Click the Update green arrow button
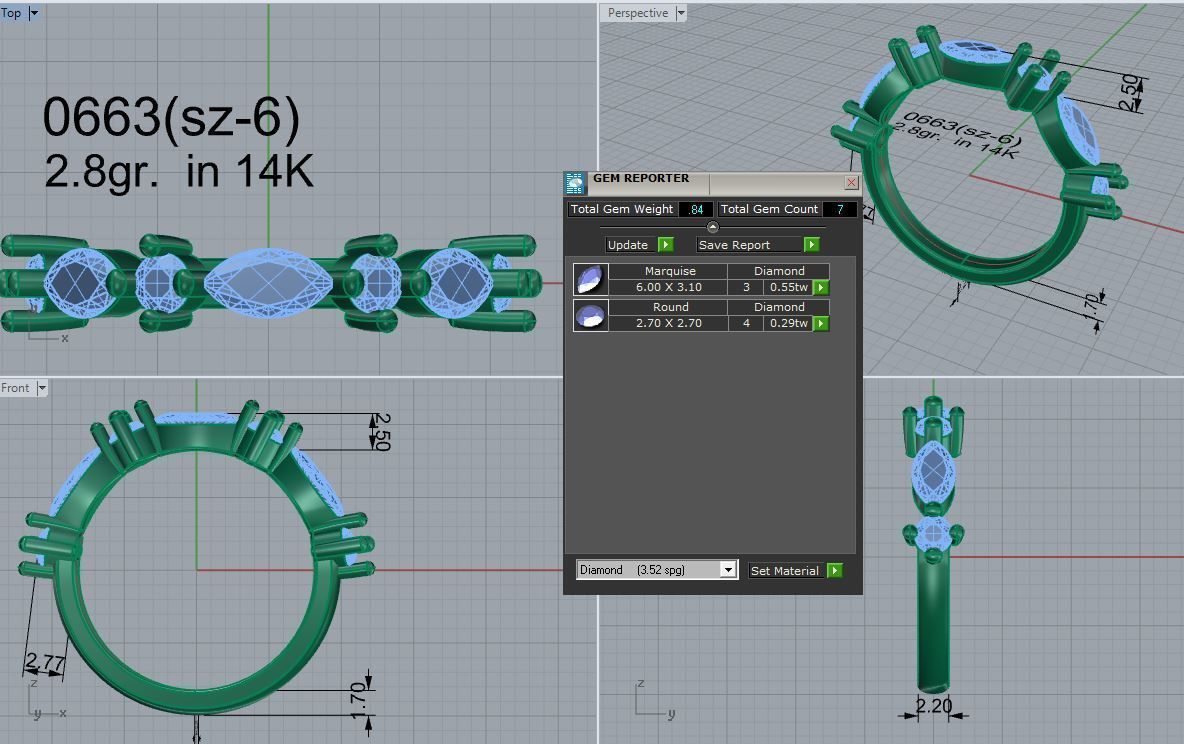Image resolution: width=1184 pixels, height=744 pixels. point(665,245)
